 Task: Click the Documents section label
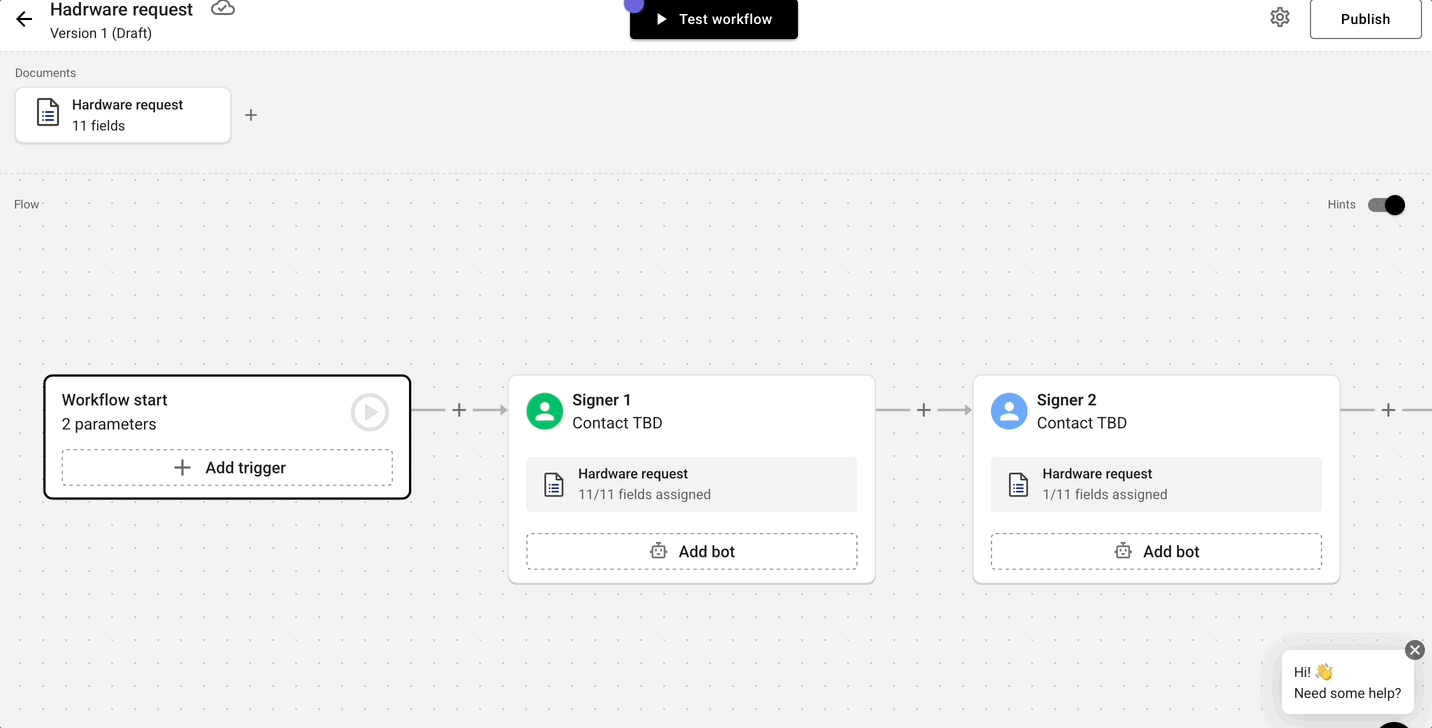tap(45, 73)
